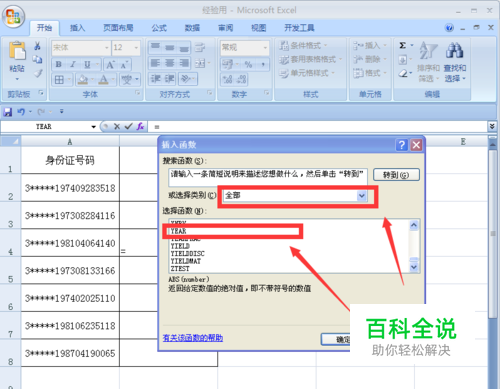The height and width of the screenshot is (389, 500).
Task: Select YIELD in function list
Action: tap(180, 246)
